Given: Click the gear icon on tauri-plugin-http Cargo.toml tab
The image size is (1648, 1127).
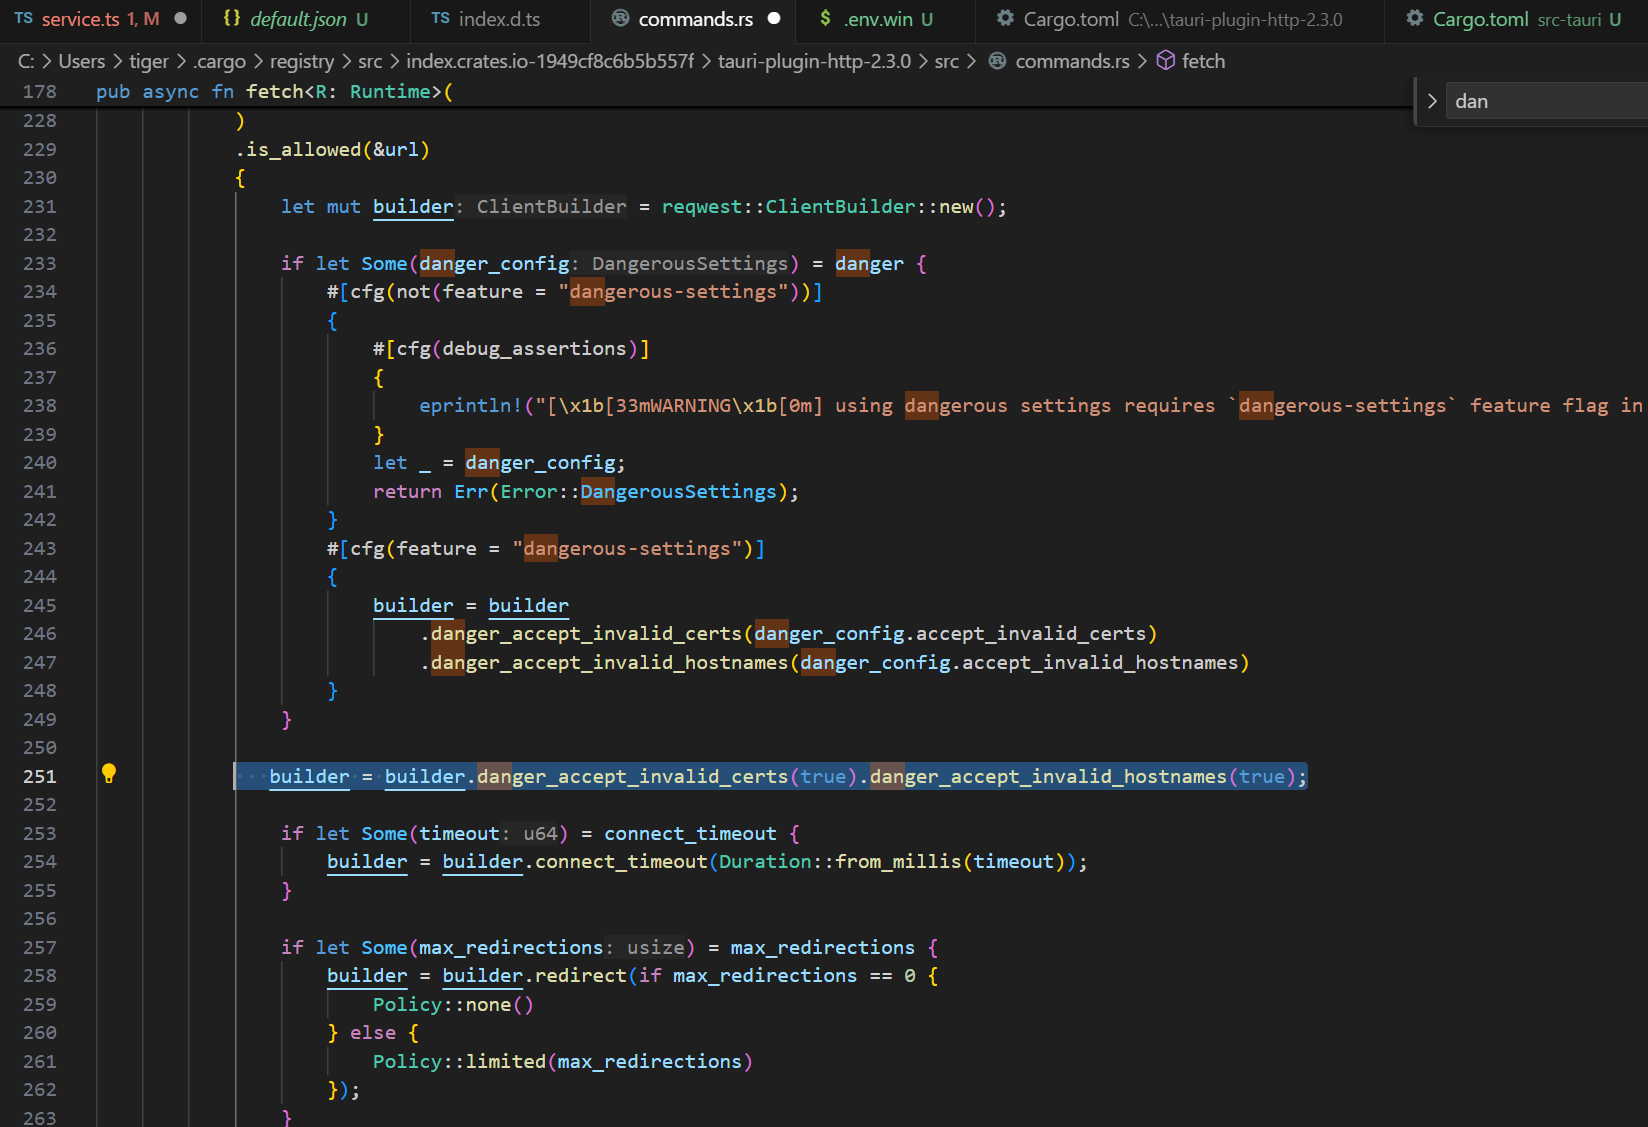Looking at the screenshot, I should [x=1005, y=19].
